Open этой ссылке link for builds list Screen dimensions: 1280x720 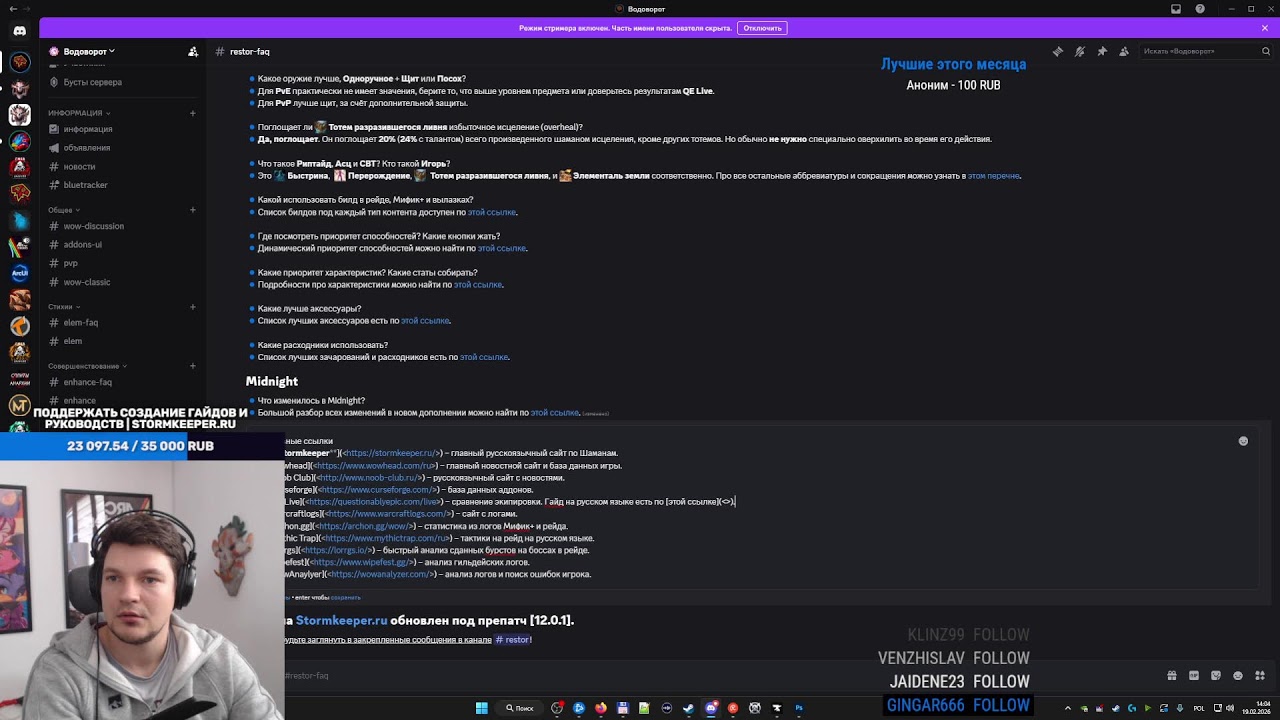click(492, 212)
